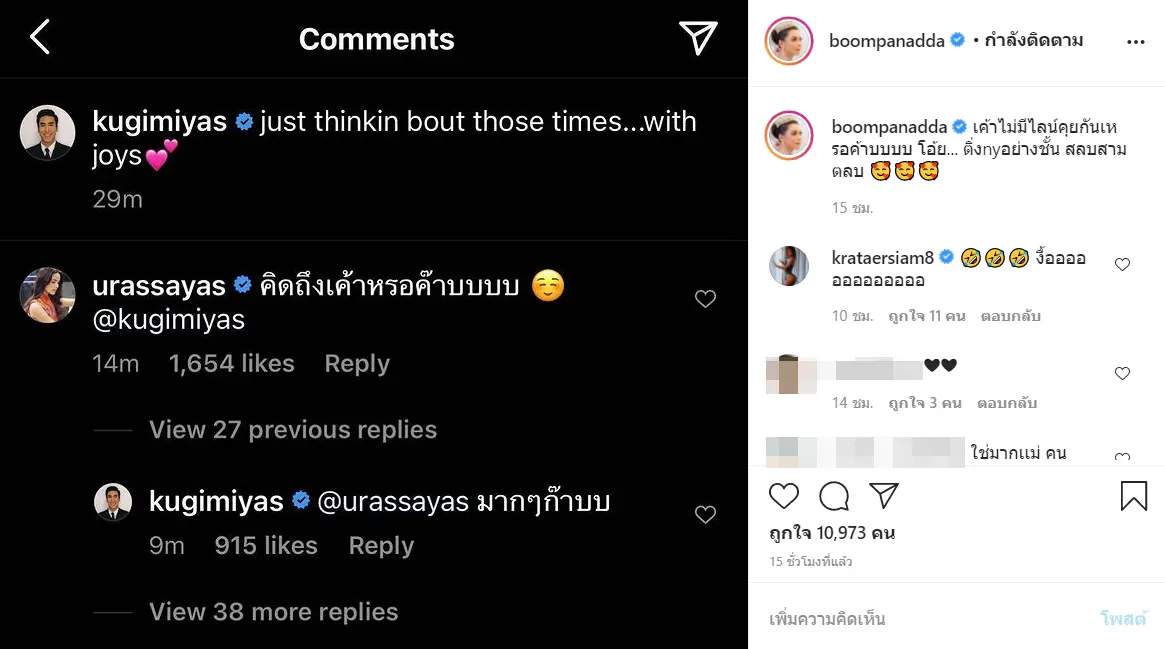Like urassayas's comment with the heart
This screenshot has height=649, width=1165.
[x=705, y=299]
